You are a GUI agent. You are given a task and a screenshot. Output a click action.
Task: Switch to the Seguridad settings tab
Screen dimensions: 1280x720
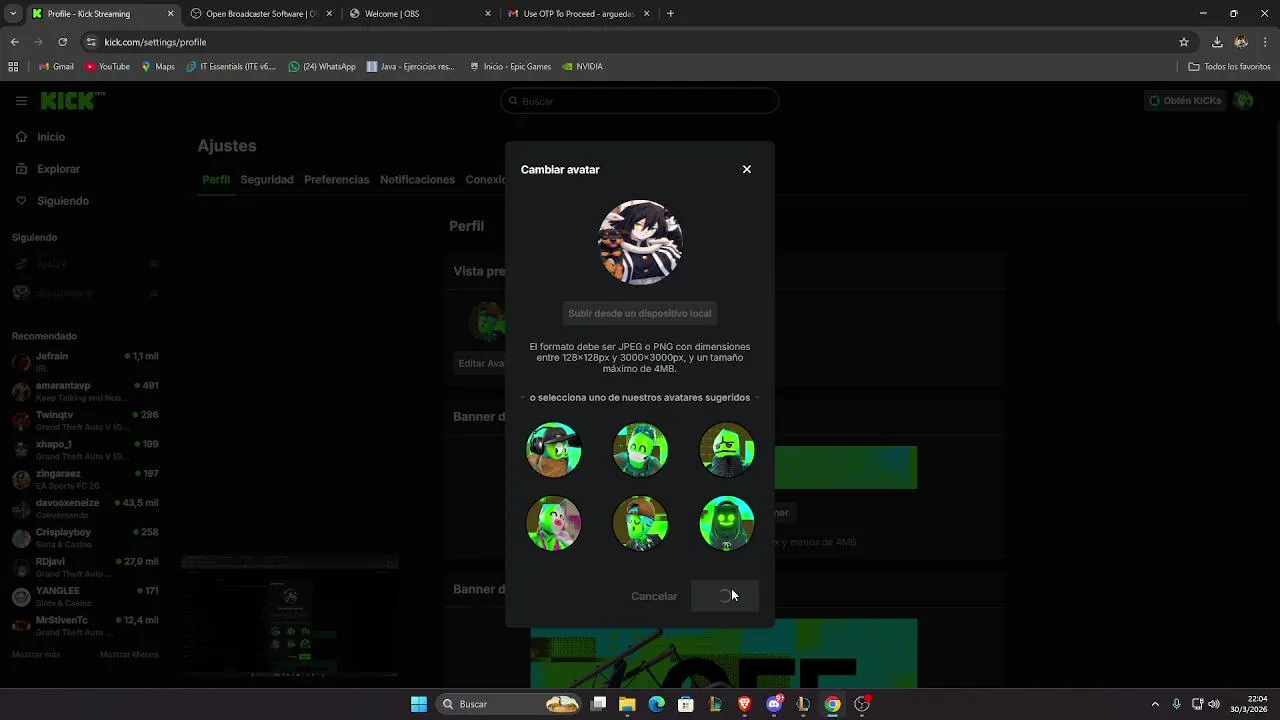[267, 180]
